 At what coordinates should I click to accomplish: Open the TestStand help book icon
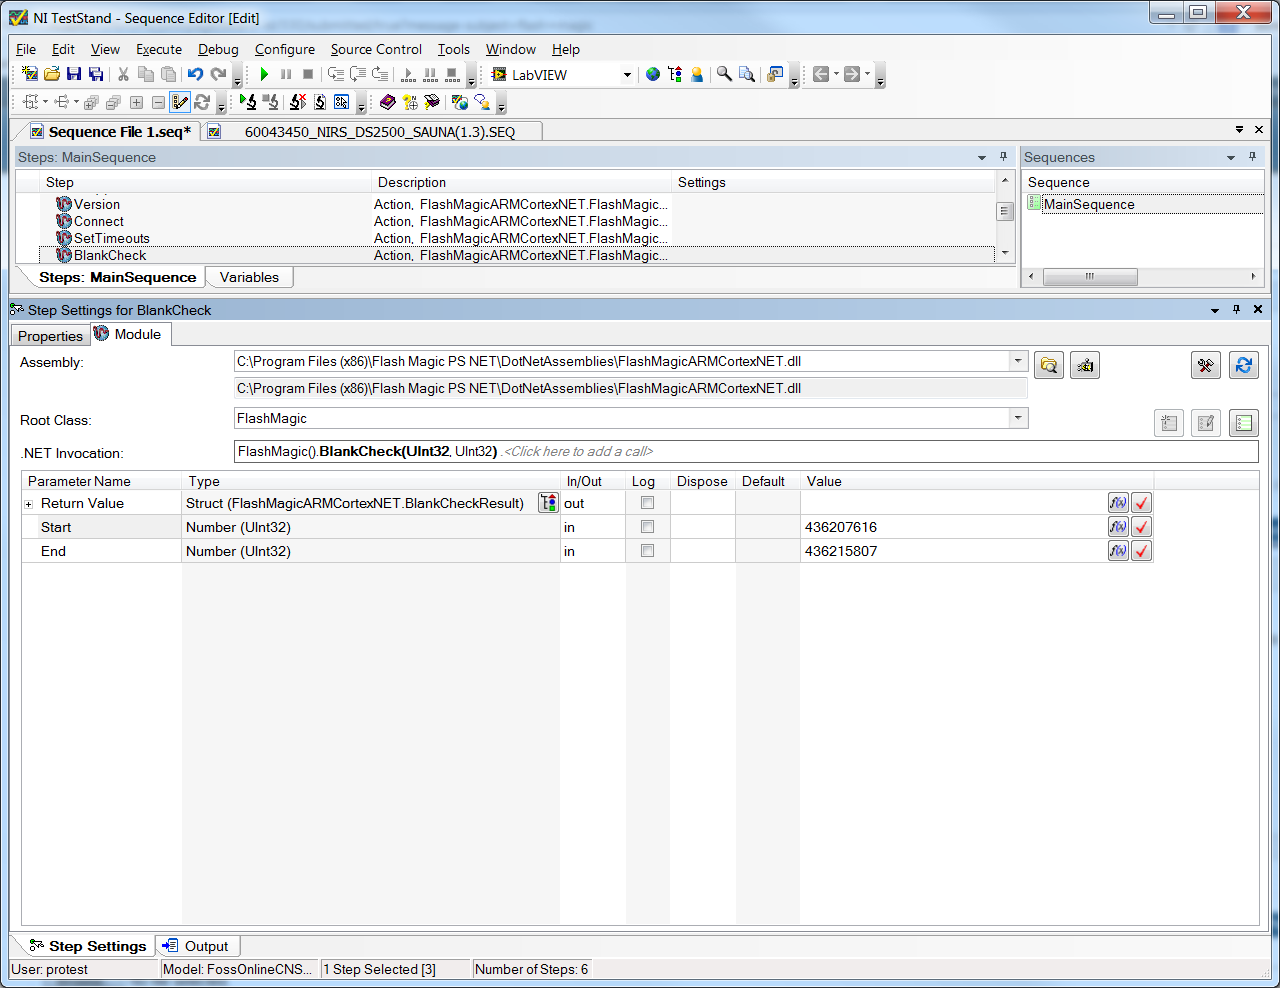point(388,102)
